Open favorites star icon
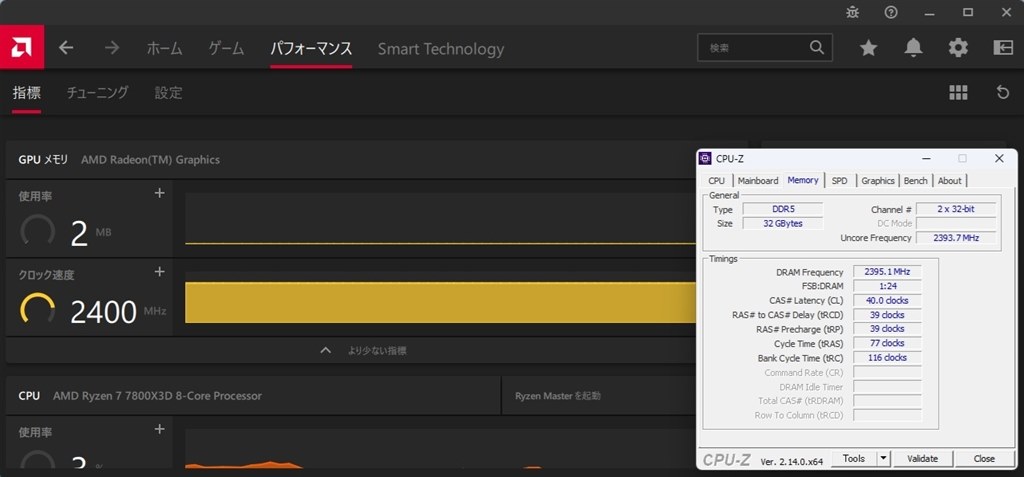Viewport: 1024px width, 477px height. (x=868, y=47)
